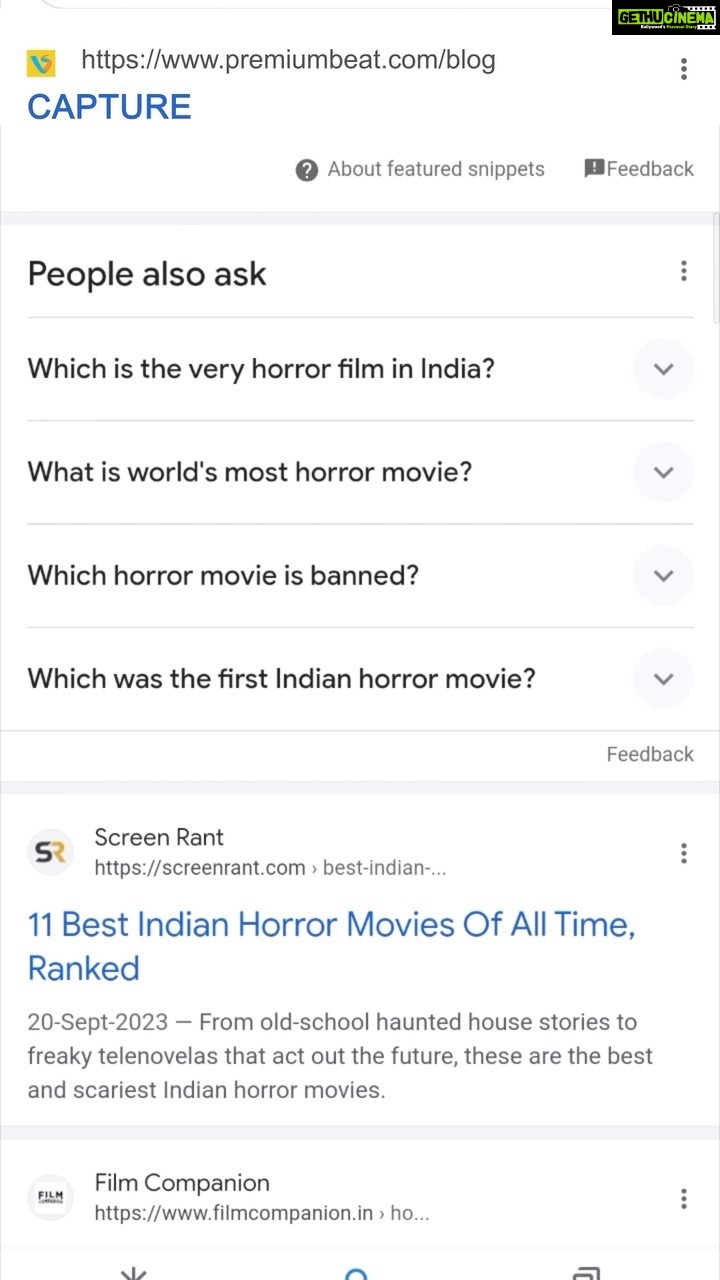Open the Screen Rant result three-dot menu
Viewport: 720px width, 1280px height.
coord(684,853)
